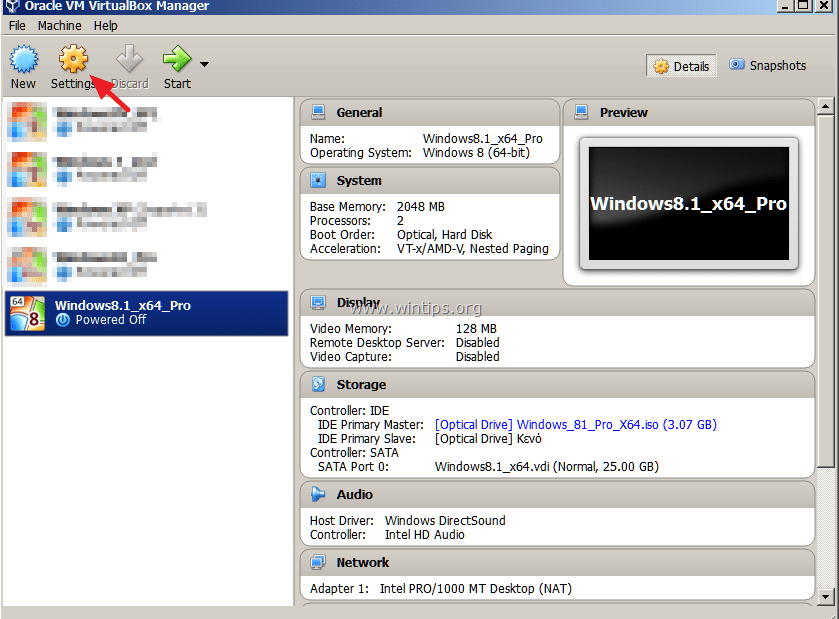The height and width of the screenshot is (619, 839).
Task: Open the General section header link
Action: (x=359, y=112)
